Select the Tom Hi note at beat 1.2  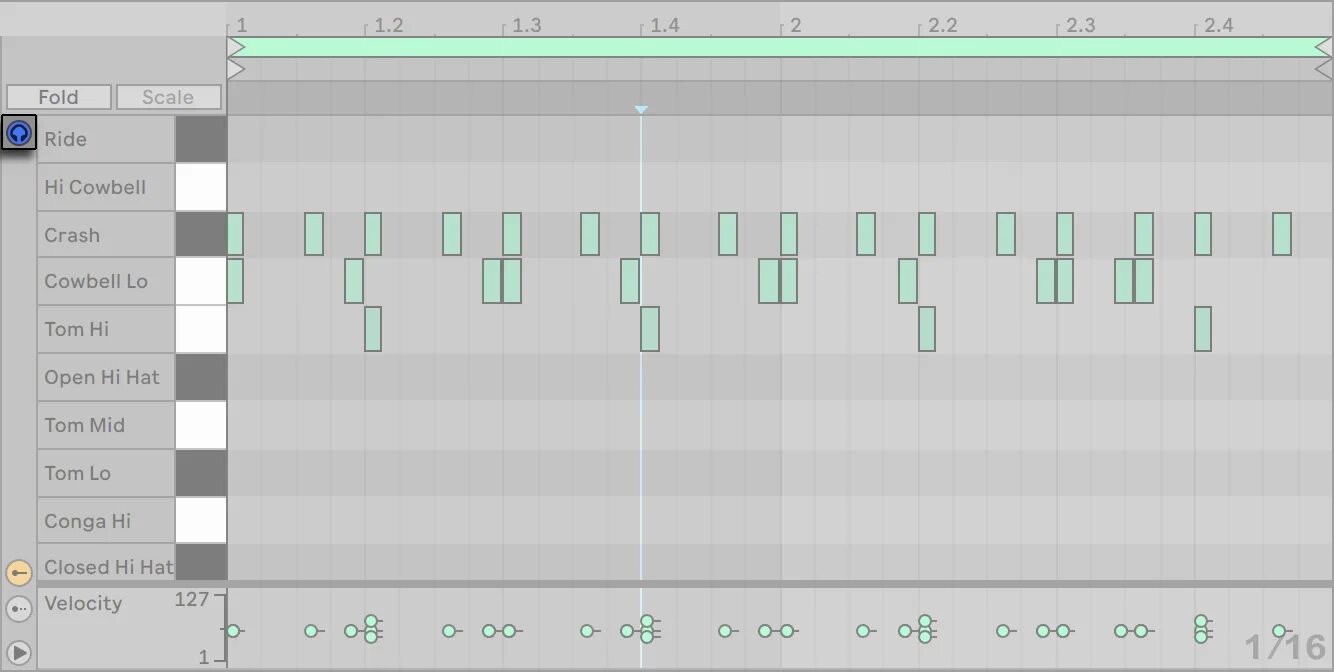tap(373, 329)
